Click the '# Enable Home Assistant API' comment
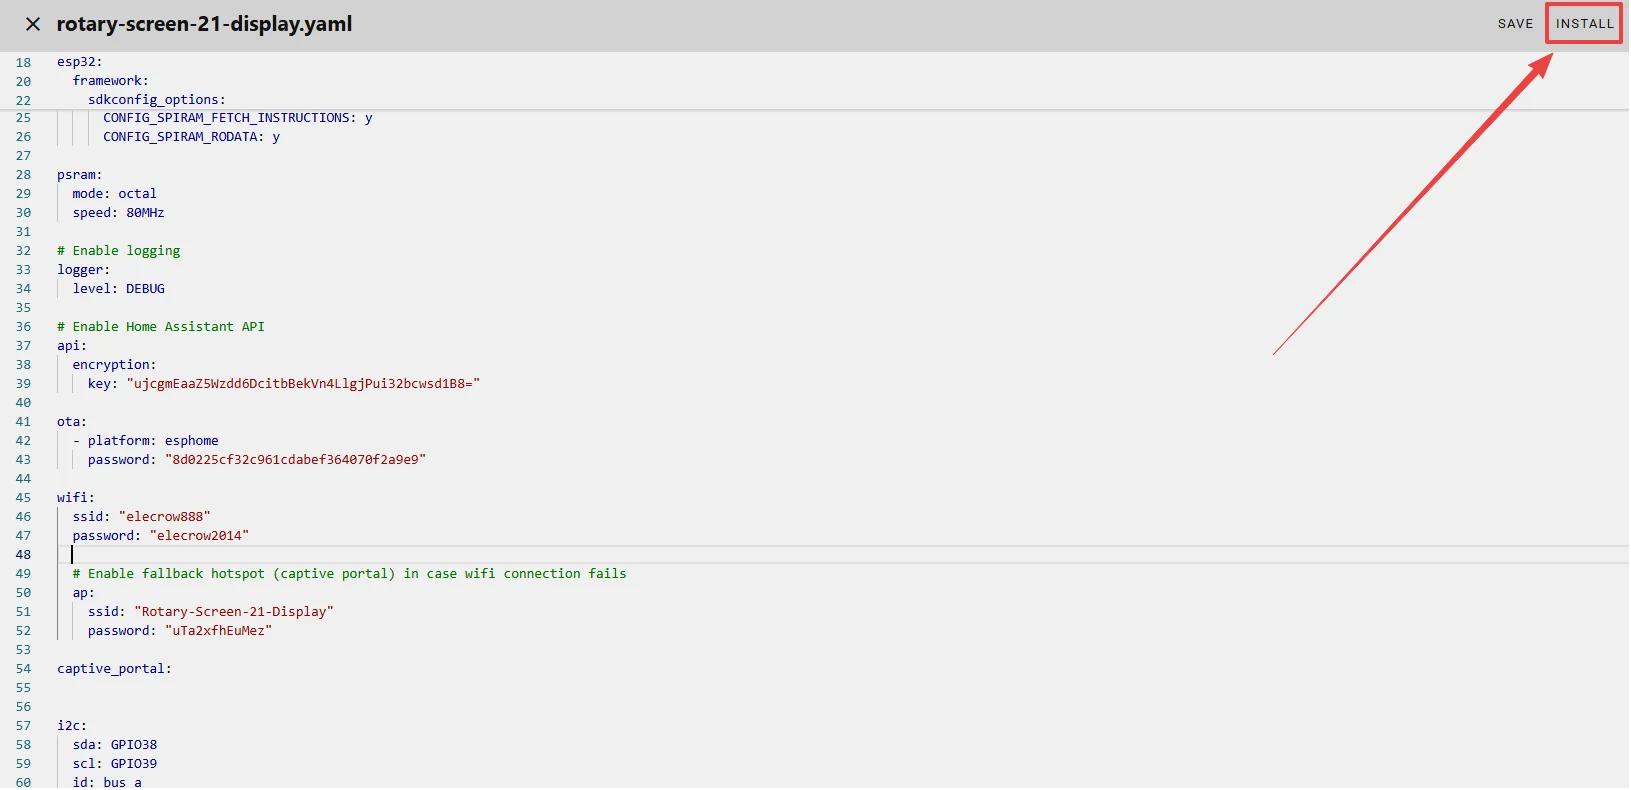 pos(161,327)
